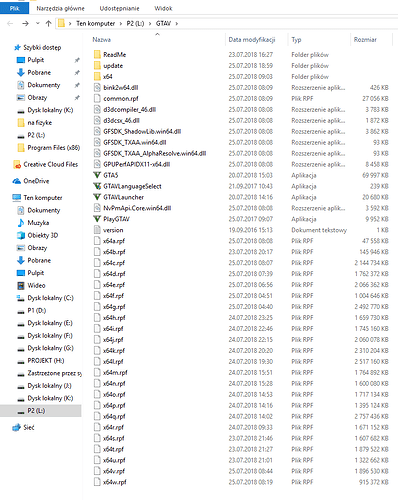Screen dimensions: 398x500
Task: Select file named x64c.rpf
Action: point(114,263)
